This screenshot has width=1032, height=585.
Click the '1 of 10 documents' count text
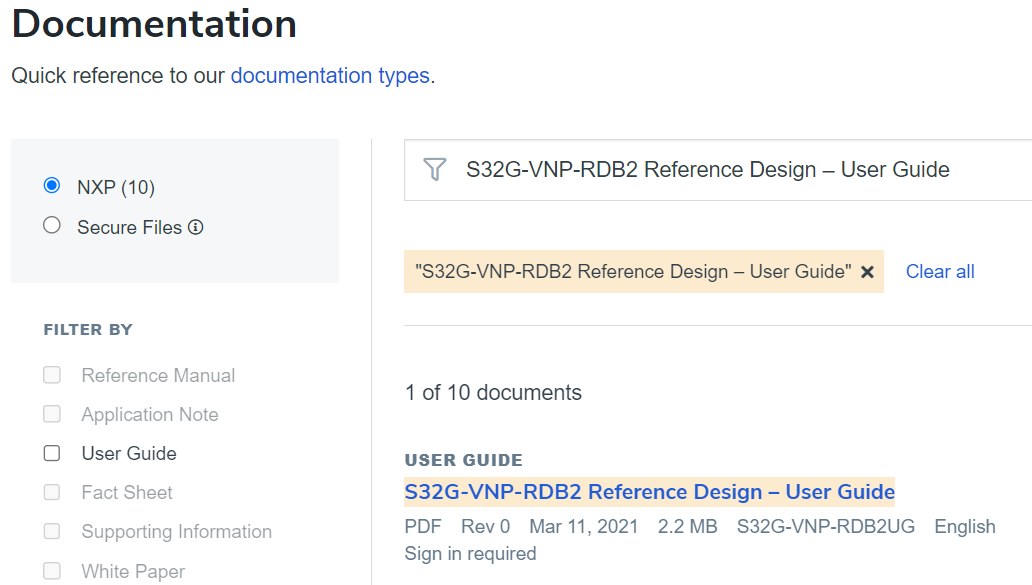[x=494, y=393]
